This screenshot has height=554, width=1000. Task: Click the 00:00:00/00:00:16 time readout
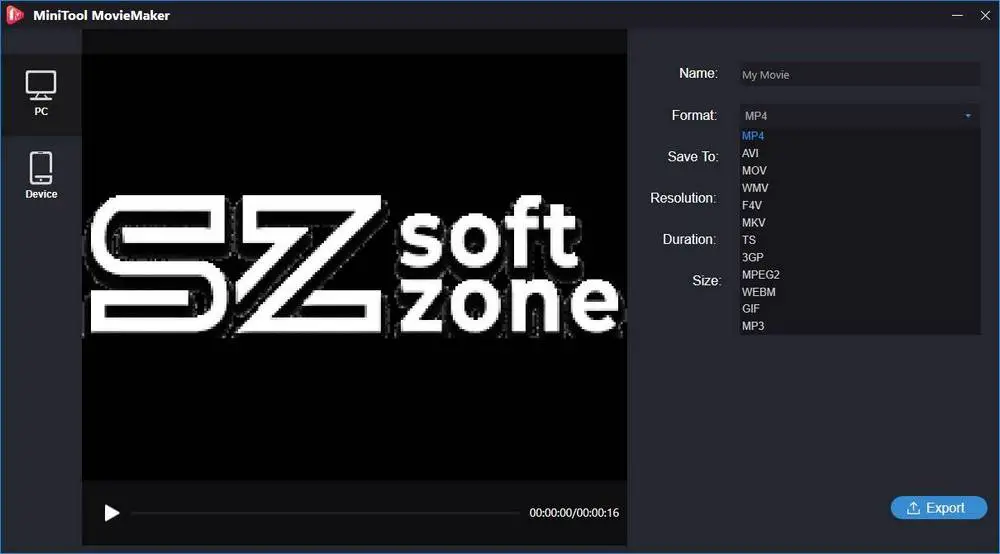[x=574, y=513]
